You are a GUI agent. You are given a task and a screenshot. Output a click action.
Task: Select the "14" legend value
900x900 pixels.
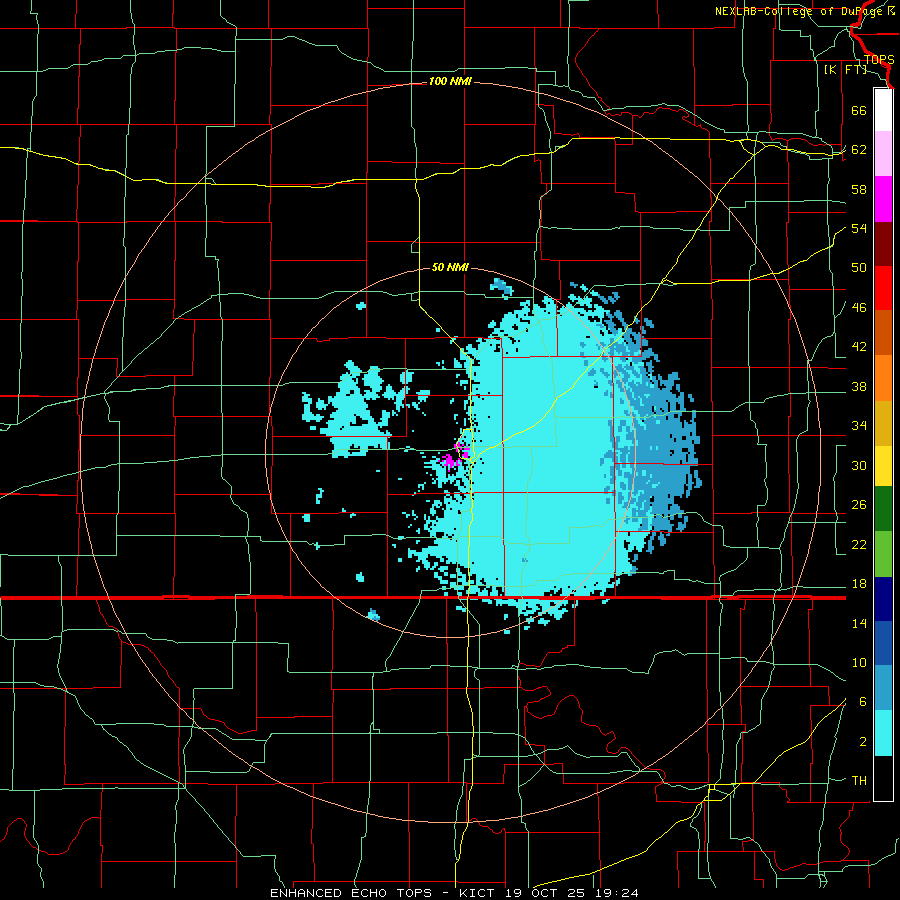click(859, 623)
